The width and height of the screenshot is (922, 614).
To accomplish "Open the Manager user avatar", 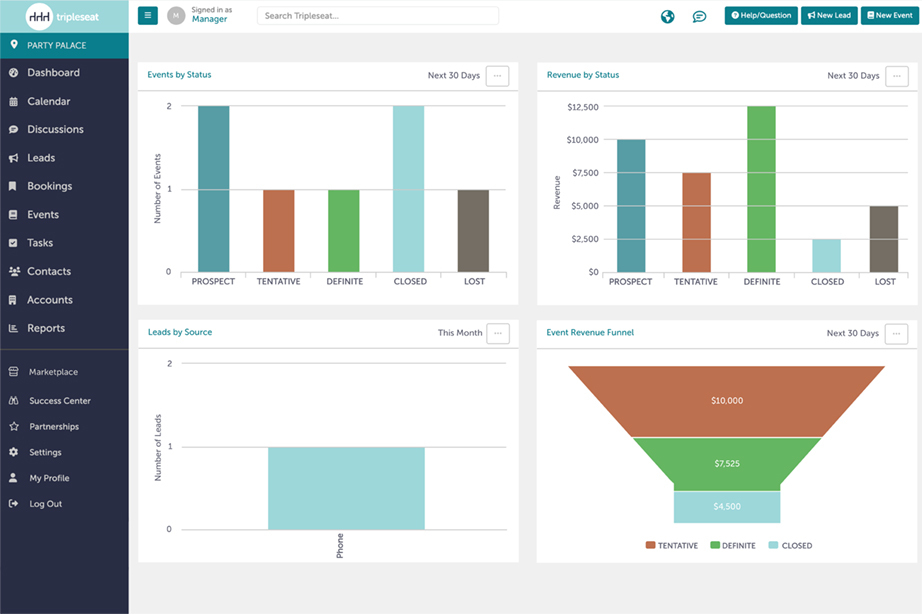I will pyautogui.click(x=176, y=16).
